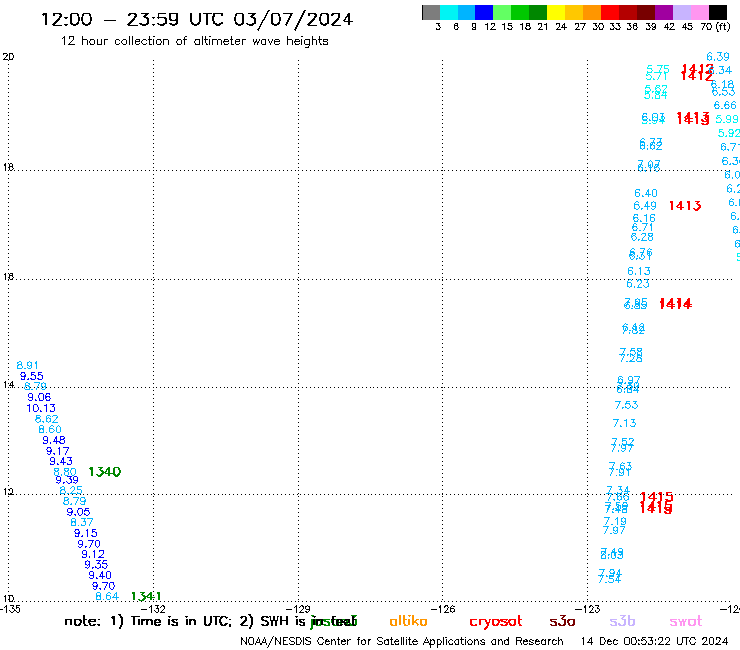Click the 'NOAA/NESDIS Center for Satellite Applications and Research' credit

[x=402, y=641]
